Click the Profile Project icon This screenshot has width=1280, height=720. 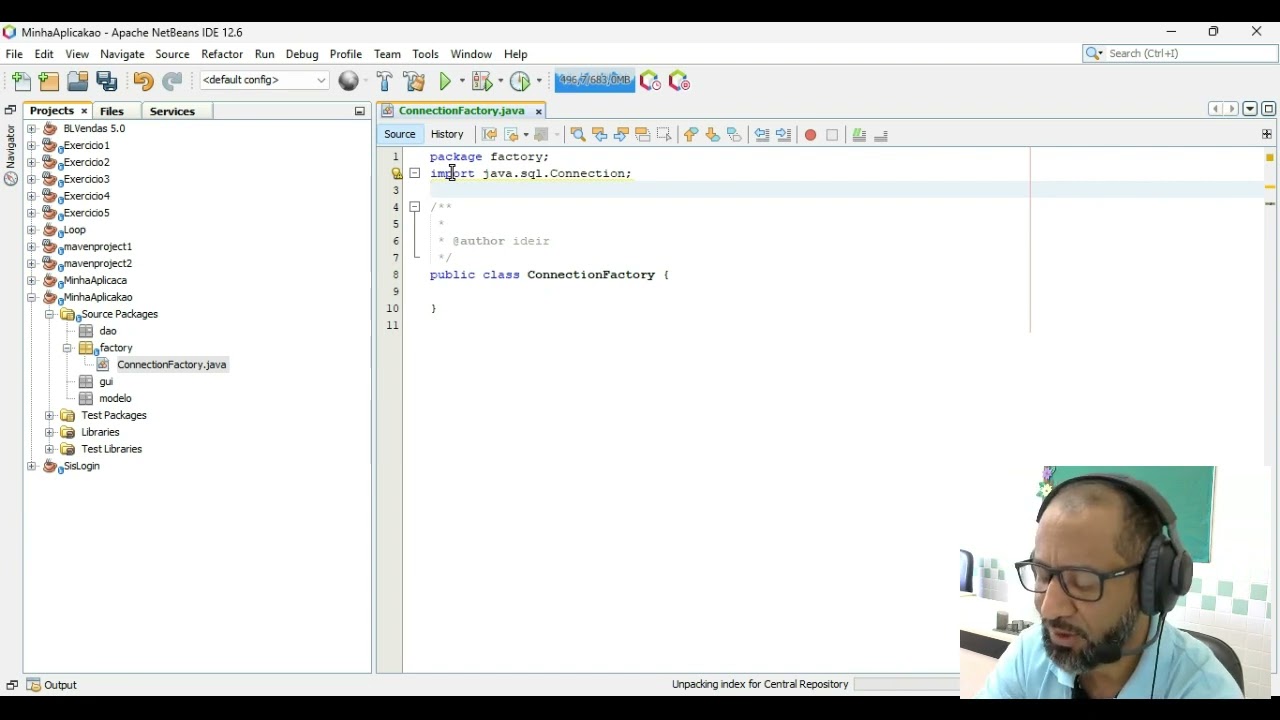tap(519, 81)
